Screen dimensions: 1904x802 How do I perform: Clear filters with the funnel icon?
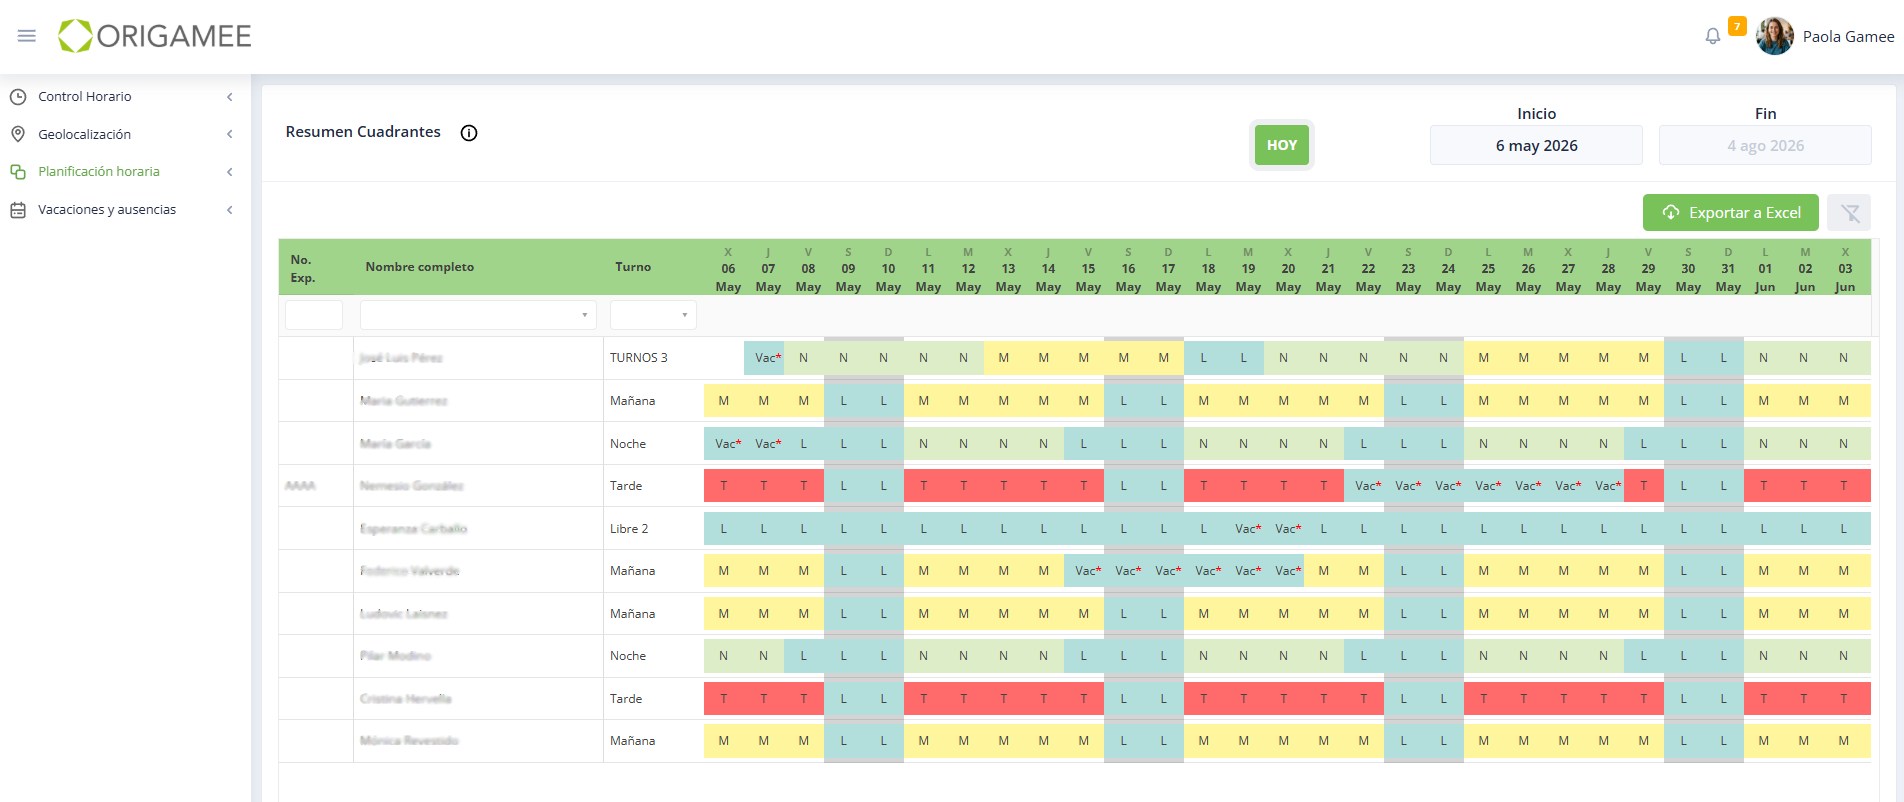click(x=1850, y=213)
